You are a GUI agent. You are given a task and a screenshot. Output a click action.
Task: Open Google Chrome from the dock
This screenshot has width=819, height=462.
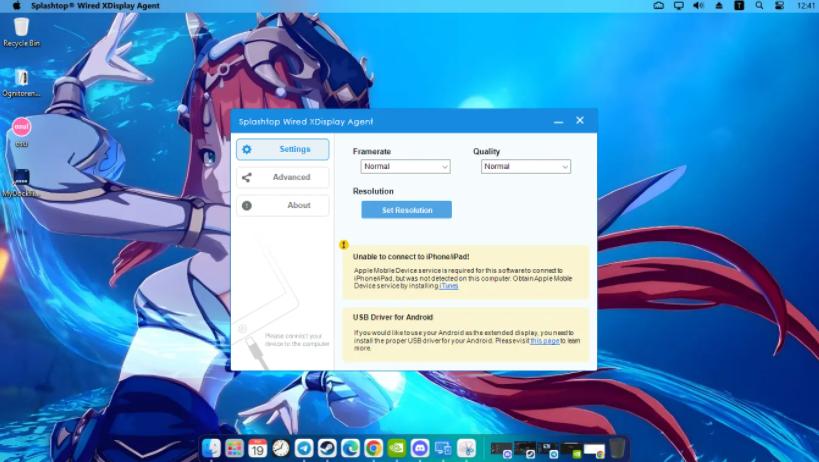pos(373,448)
